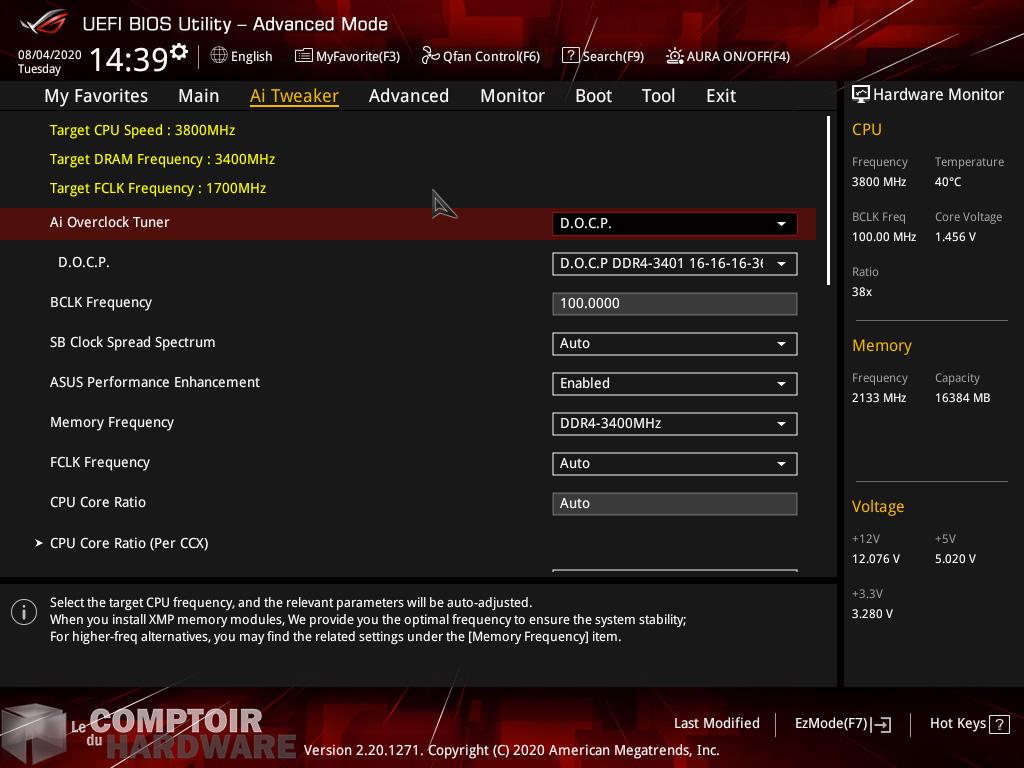Image resolution: width=1024 pixels, height=768 pixels.
Task: Open the Ai Overclock Tuner dropdown
Action: (675, 223)
